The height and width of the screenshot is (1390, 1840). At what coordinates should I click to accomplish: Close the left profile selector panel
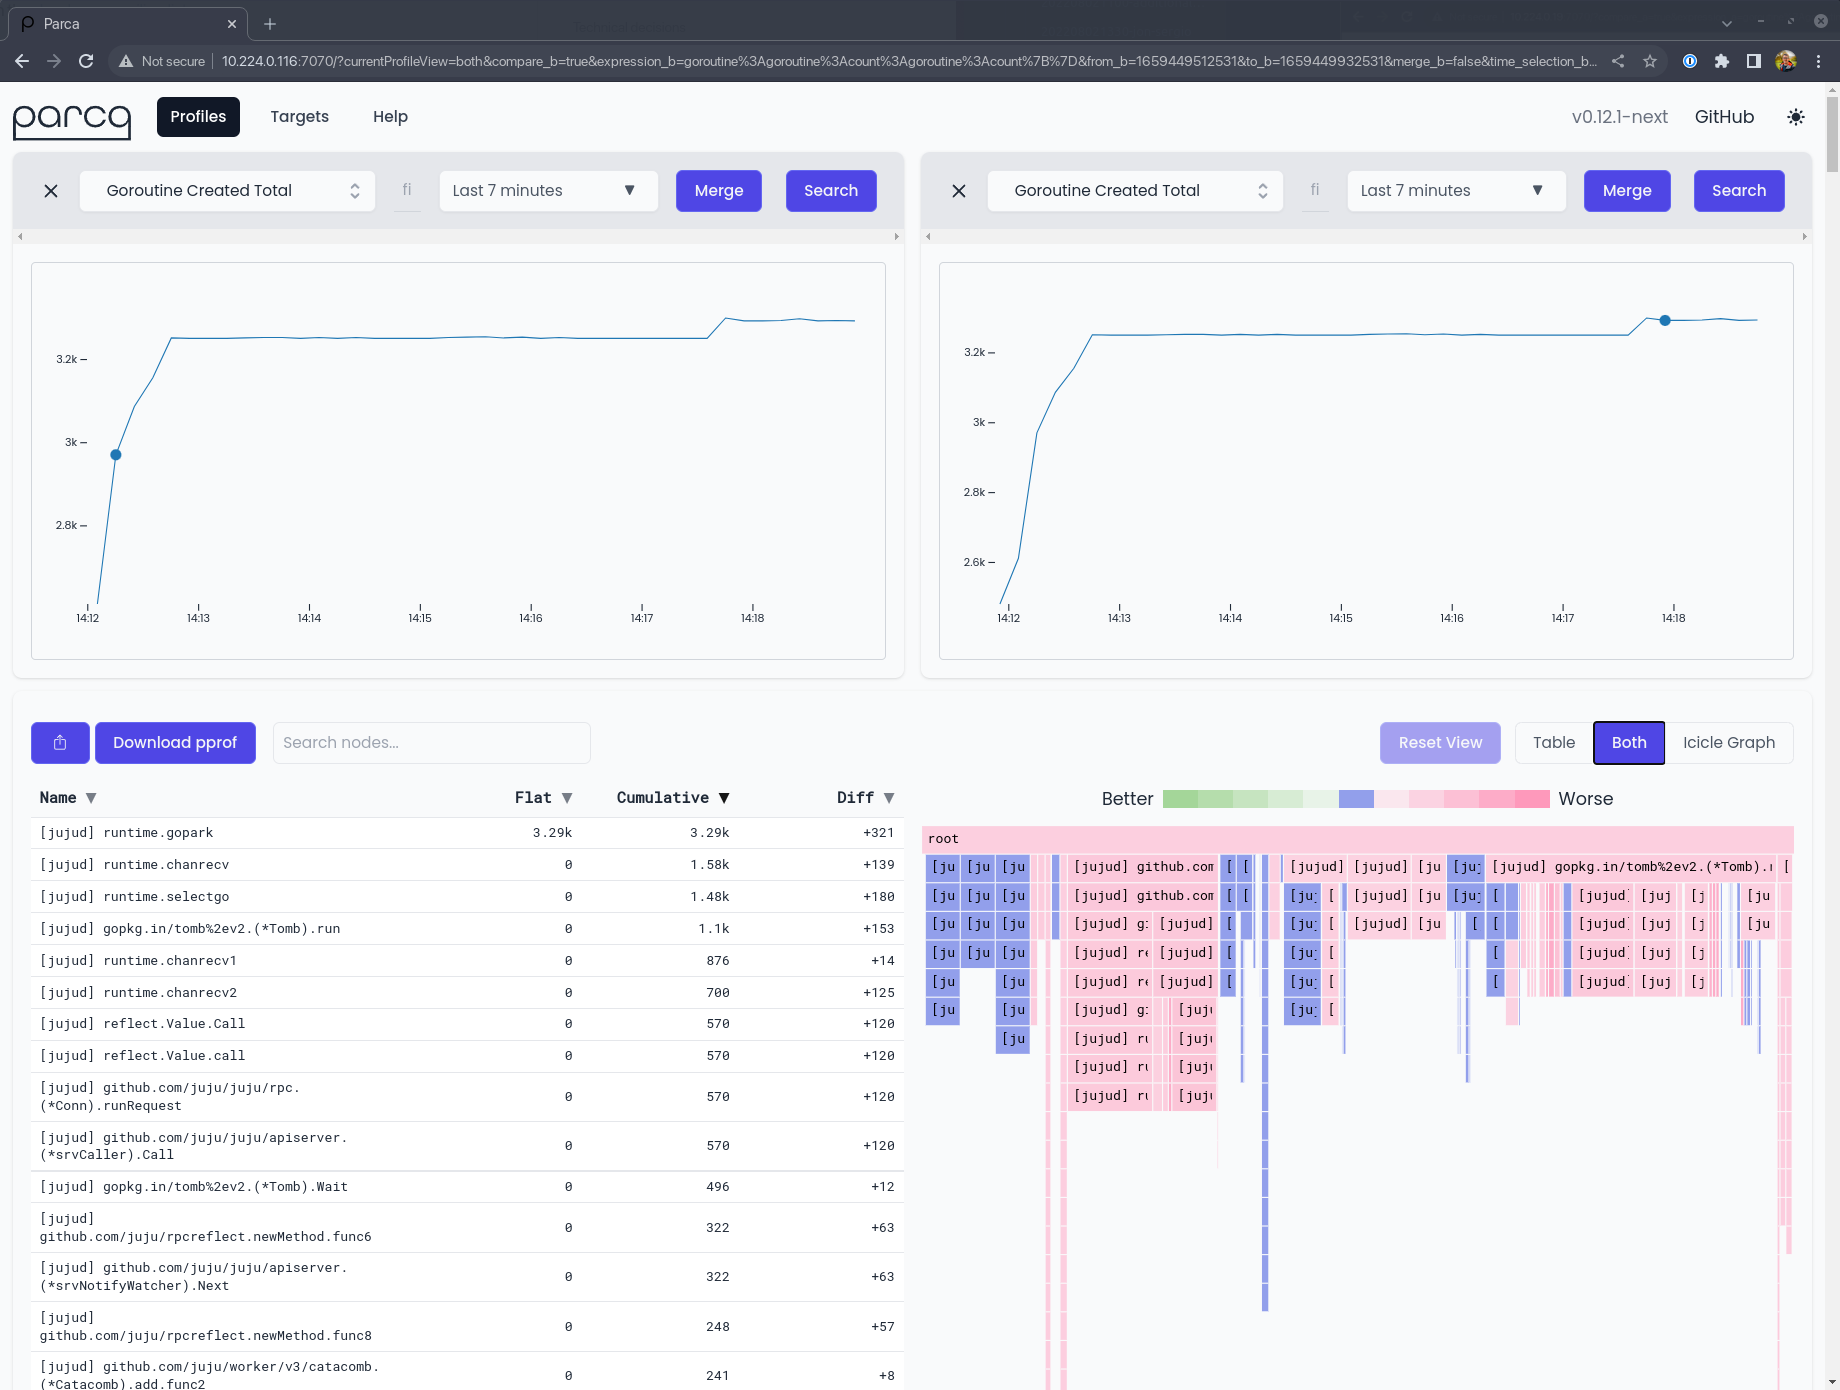pos(51,191)
